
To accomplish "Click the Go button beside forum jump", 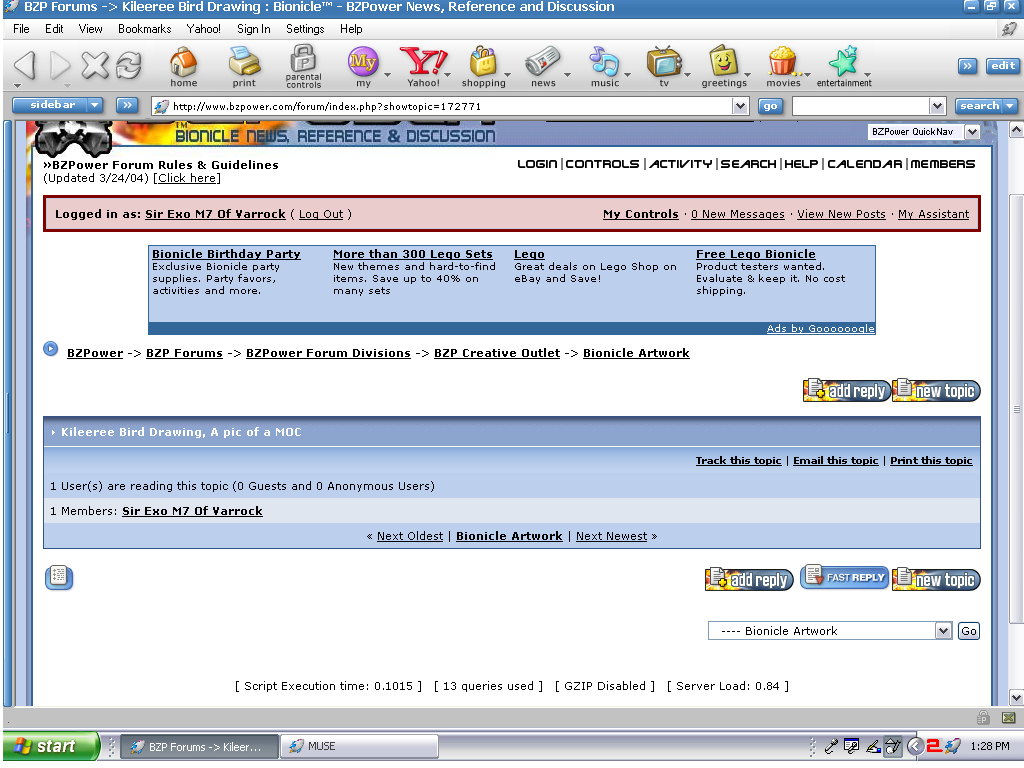I will coord(968,631).
